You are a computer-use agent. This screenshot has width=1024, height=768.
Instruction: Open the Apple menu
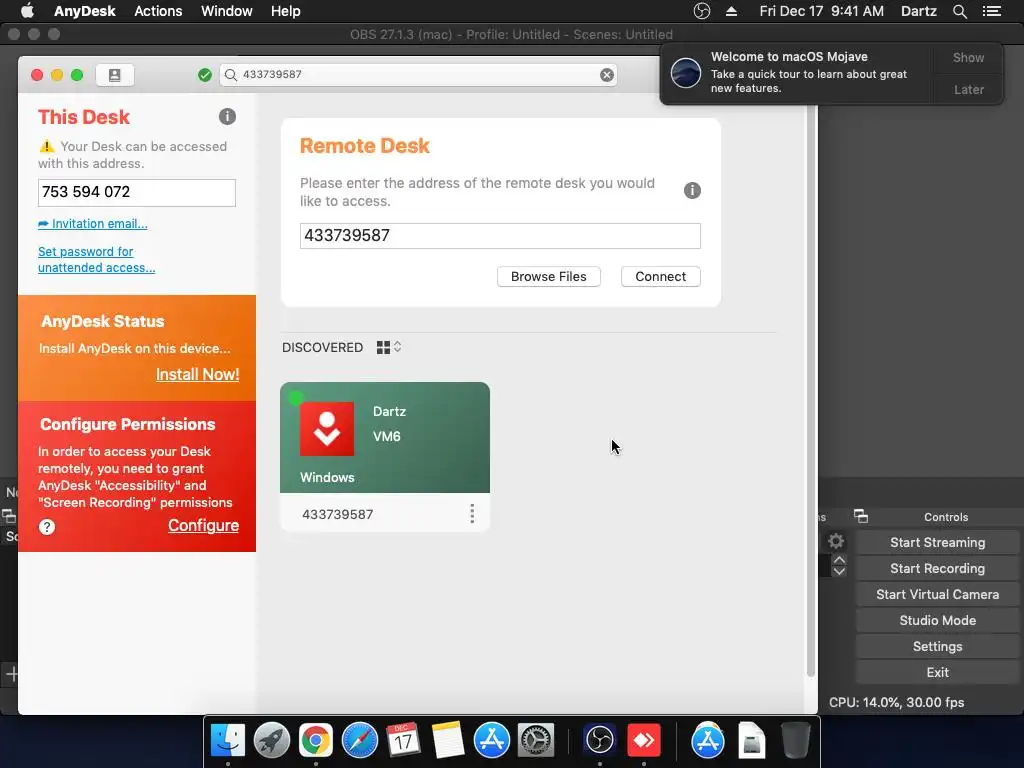(27, 11)
